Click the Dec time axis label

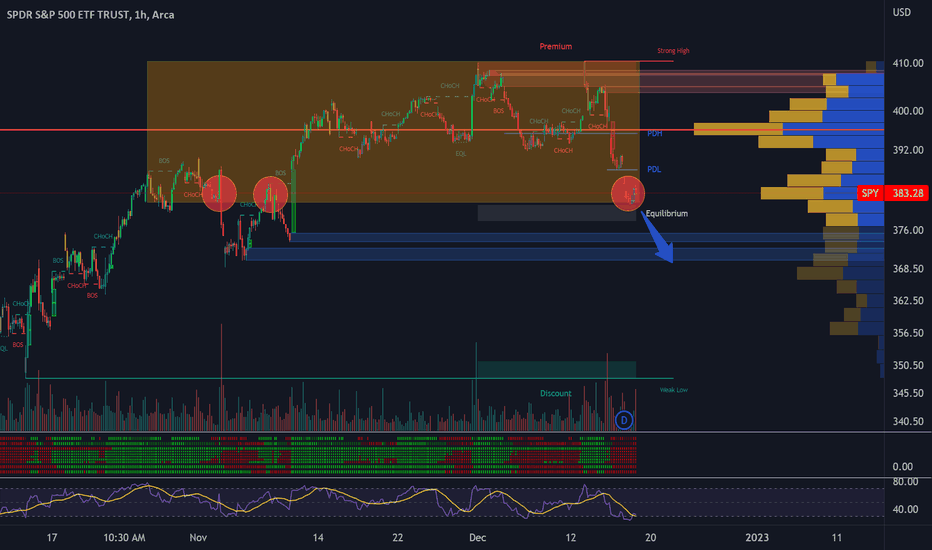tap(477, 538)
